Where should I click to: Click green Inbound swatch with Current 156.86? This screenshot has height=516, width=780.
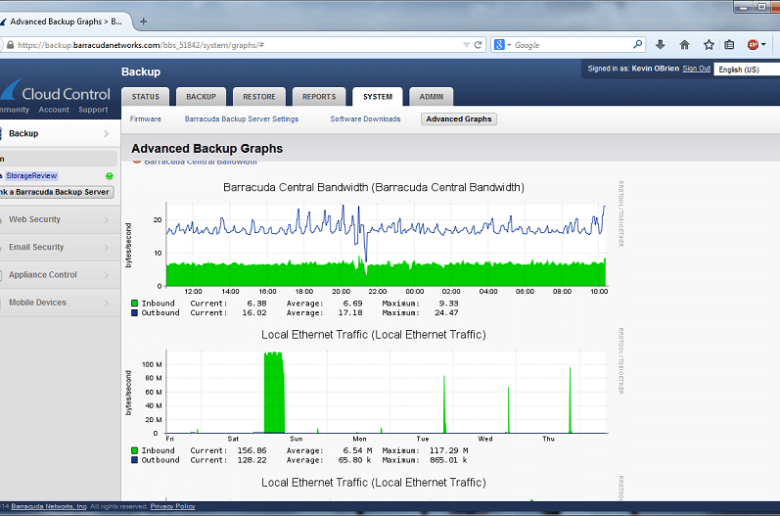[x=134, y=450]
